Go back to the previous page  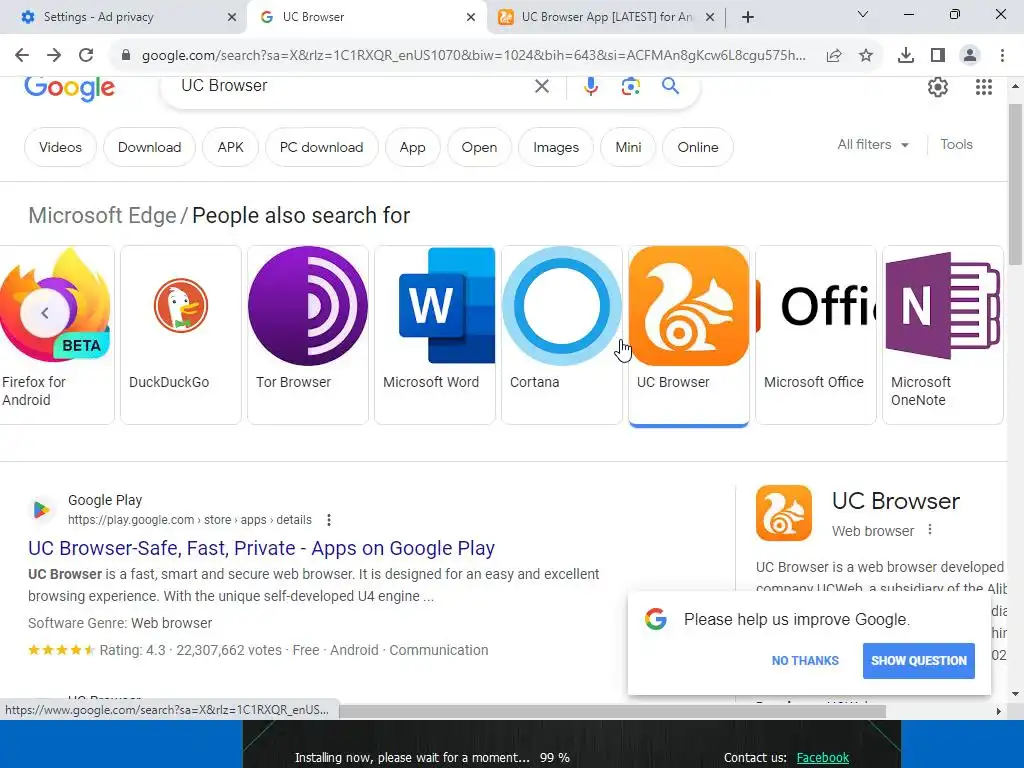(x=22, y=56)
